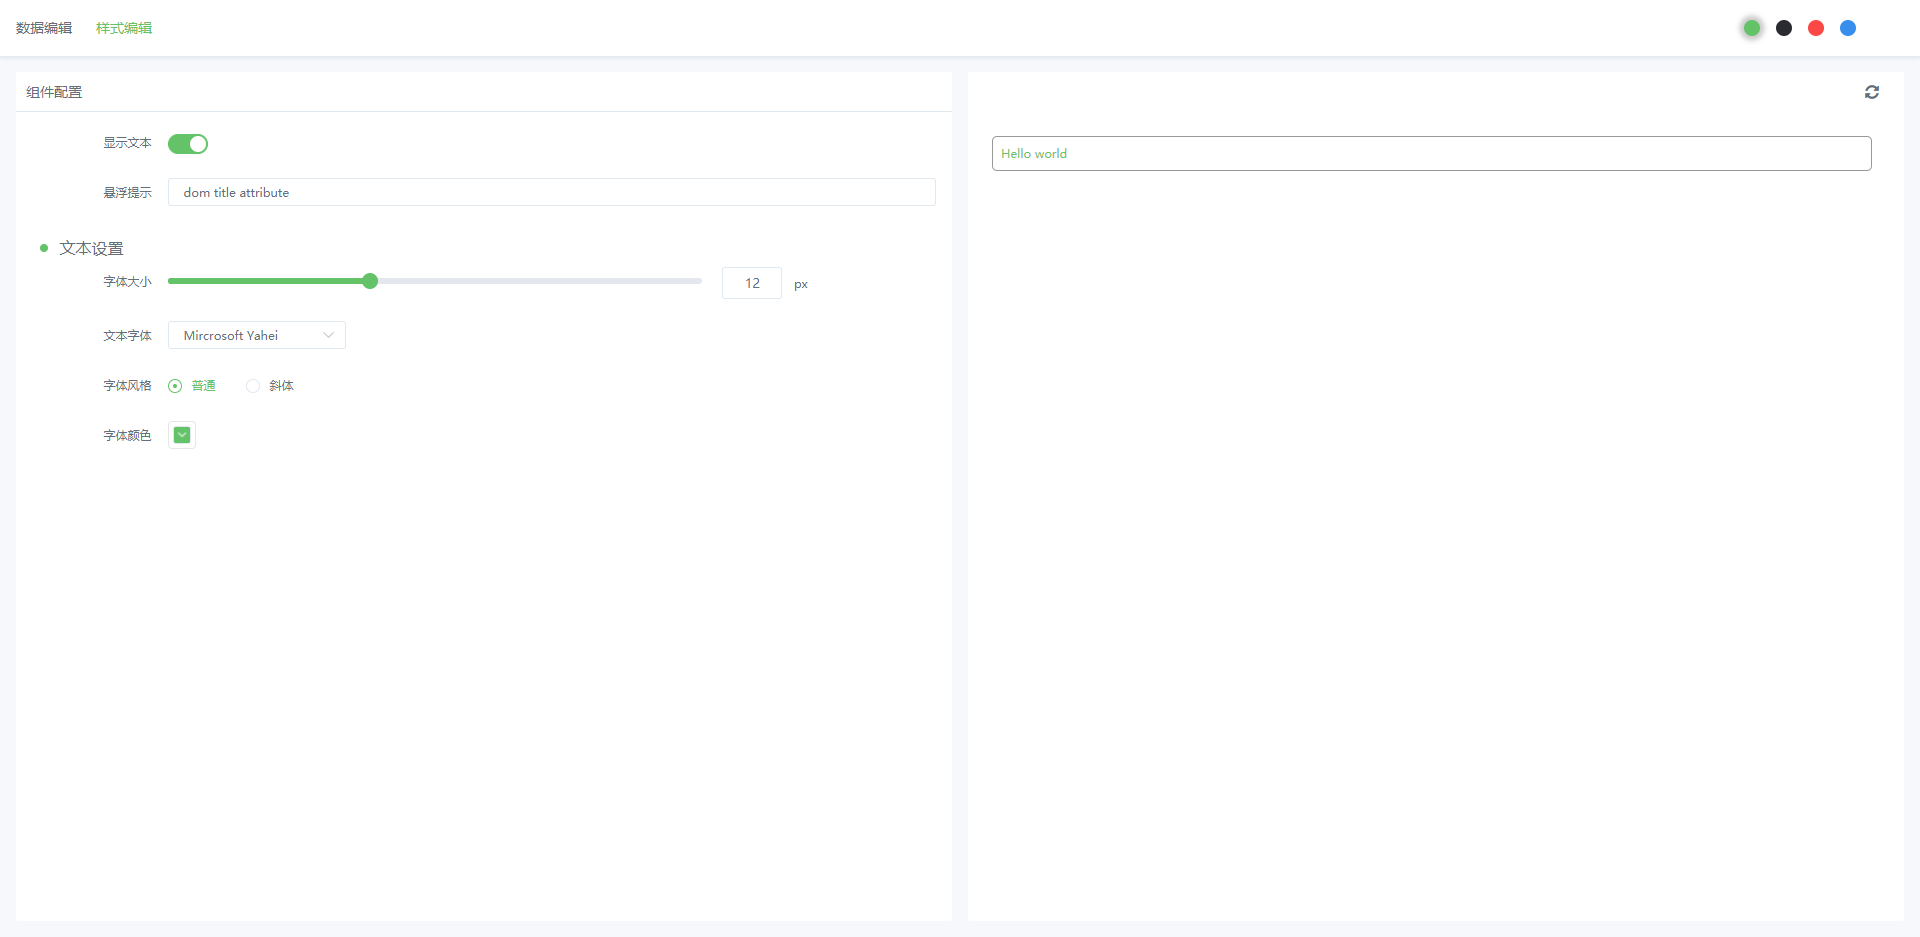This screenshot has height=937, width=1920.
Task: Open the 字体颜色 color picker swatch
Action: click(x=182, y=435)
